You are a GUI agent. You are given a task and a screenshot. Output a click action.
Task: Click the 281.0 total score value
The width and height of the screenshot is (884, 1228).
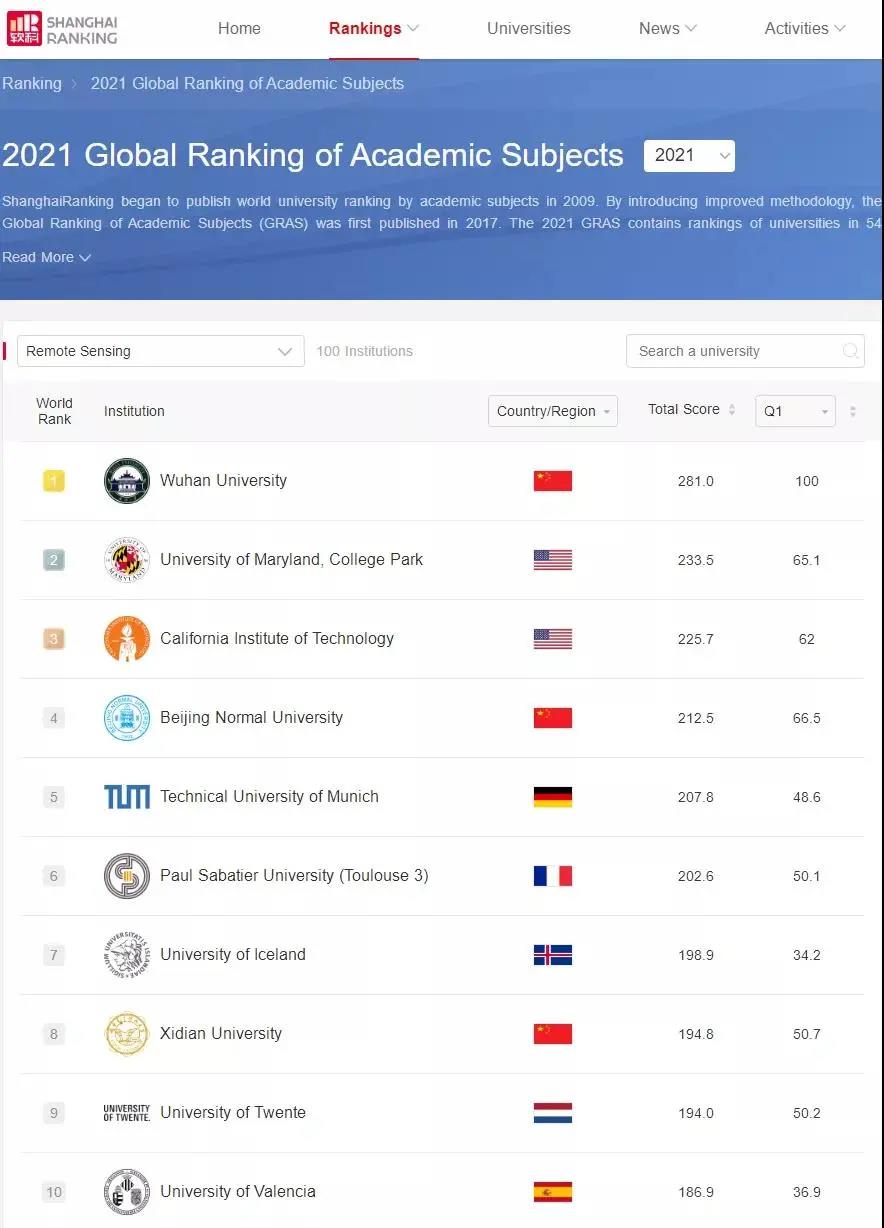coord(696,481)
